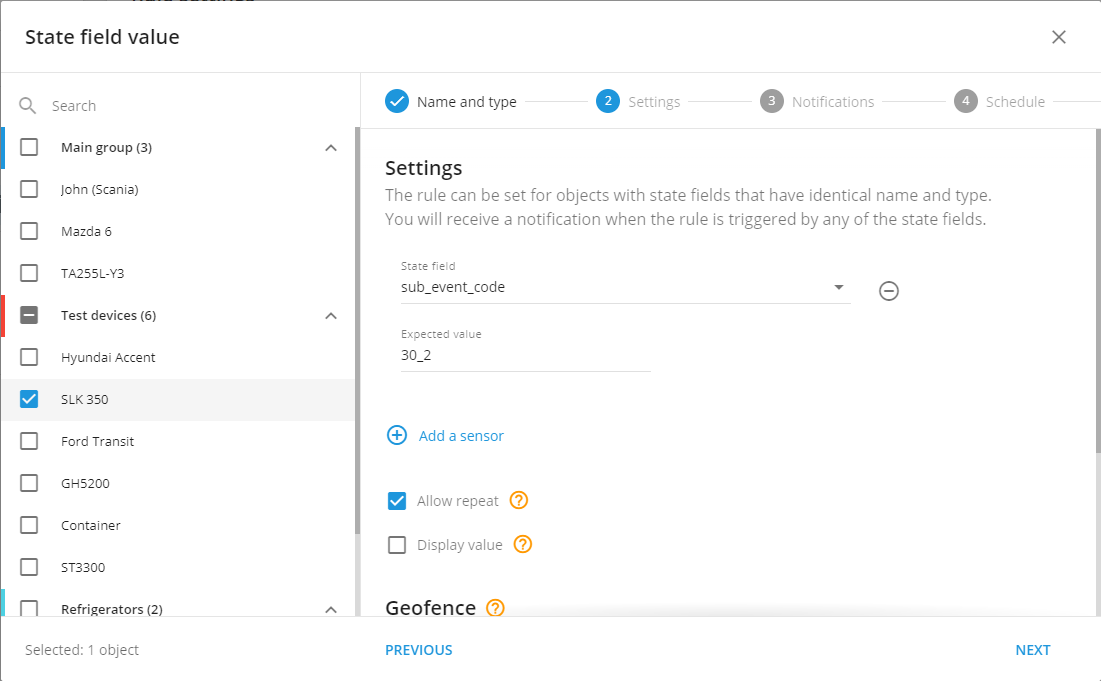Edit the Expected value field

coord(525,355)
